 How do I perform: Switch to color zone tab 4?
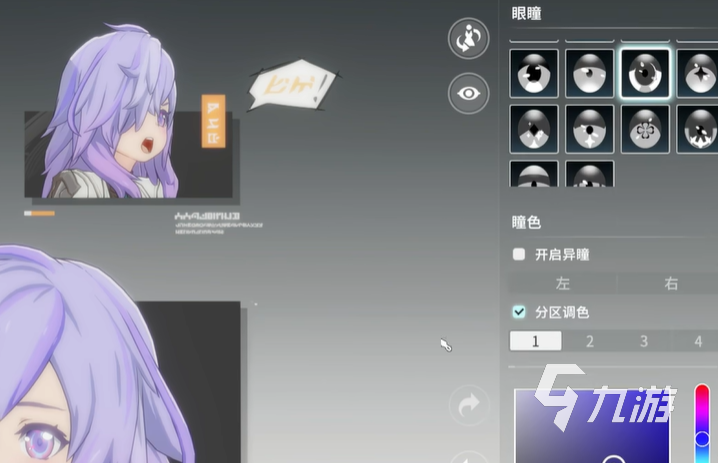[x=698, y=341]
